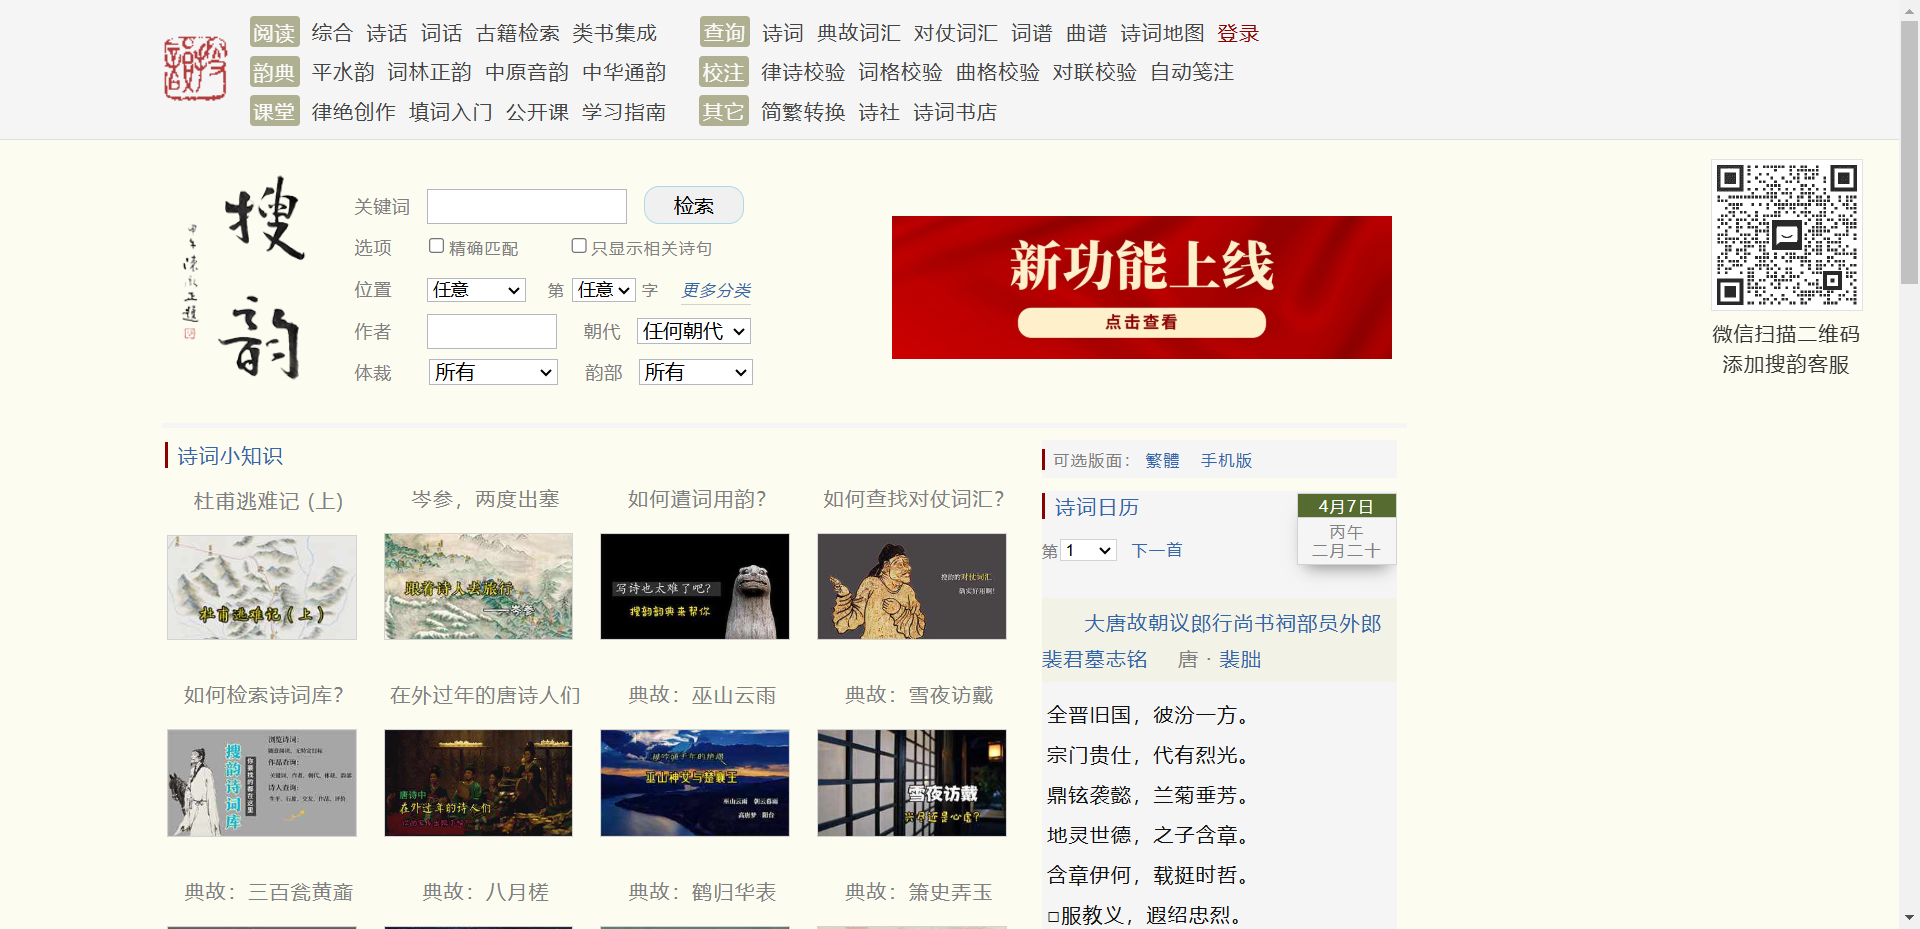Click the 检索 search button
Viewport: 1920px width, 929px height.
[692, 205]
